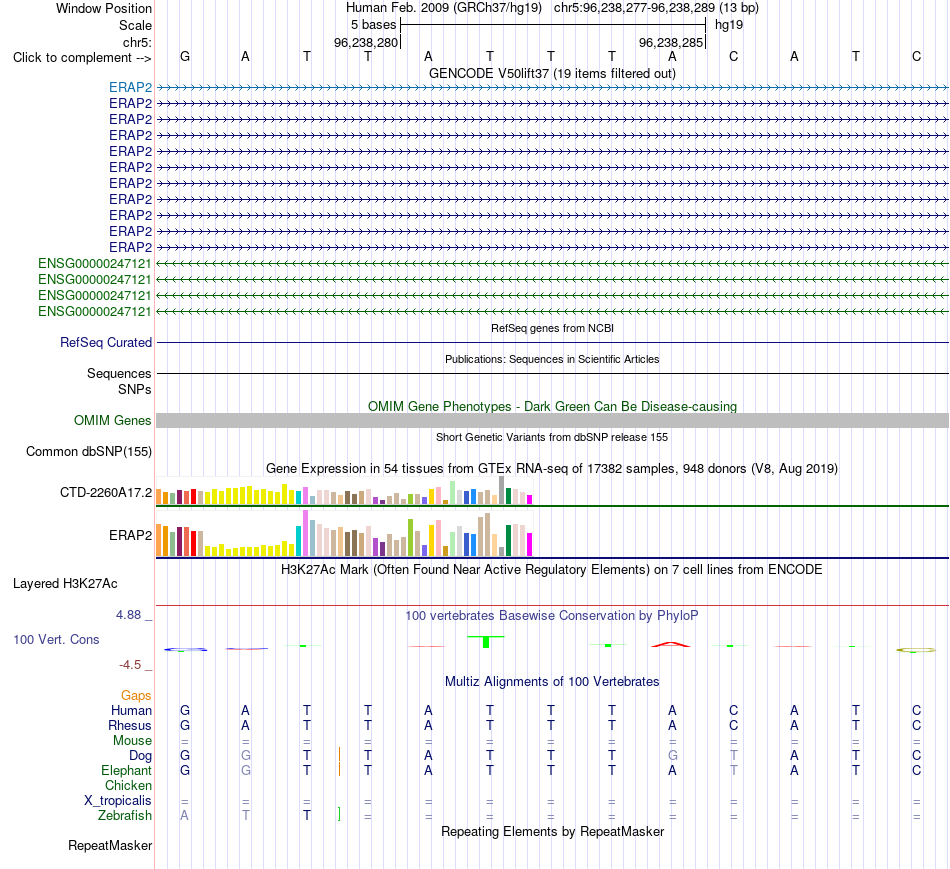Click the orange insertion mark in Elephant row
This screenshot has height=869, width=950.
[x=339, y=769]
